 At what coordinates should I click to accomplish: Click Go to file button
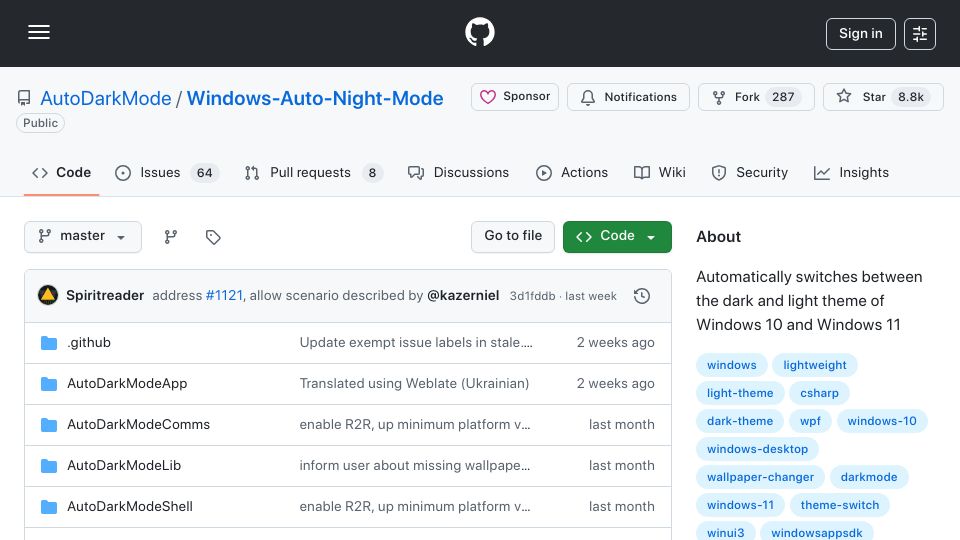coord(513,236)
